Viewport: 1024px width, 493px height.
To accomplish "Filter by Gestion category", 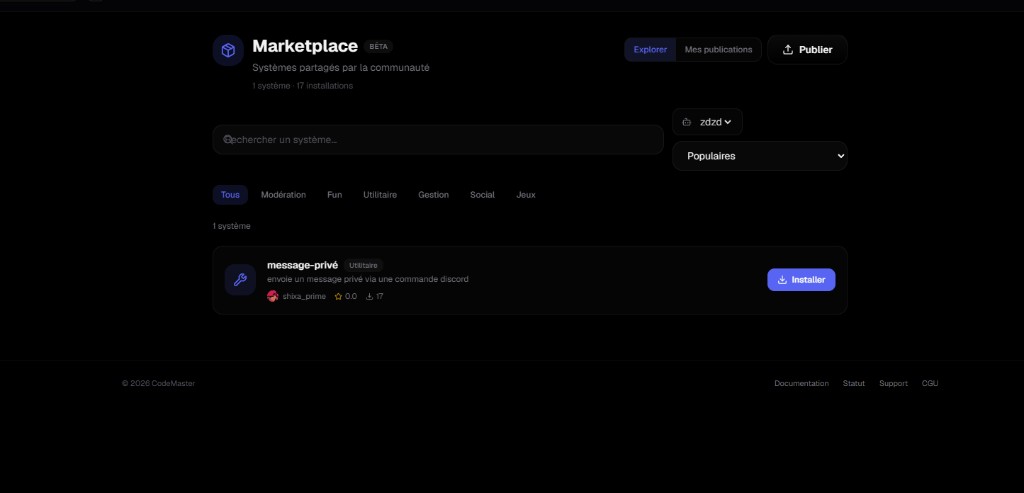I will 434,195.
